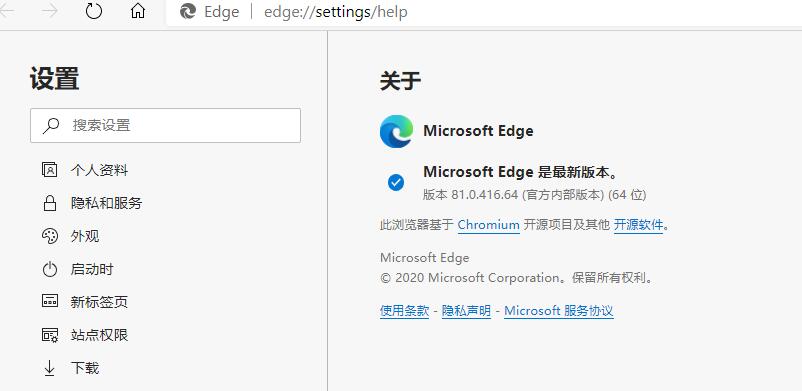Click the palette icon for 外观

[50, 236]
